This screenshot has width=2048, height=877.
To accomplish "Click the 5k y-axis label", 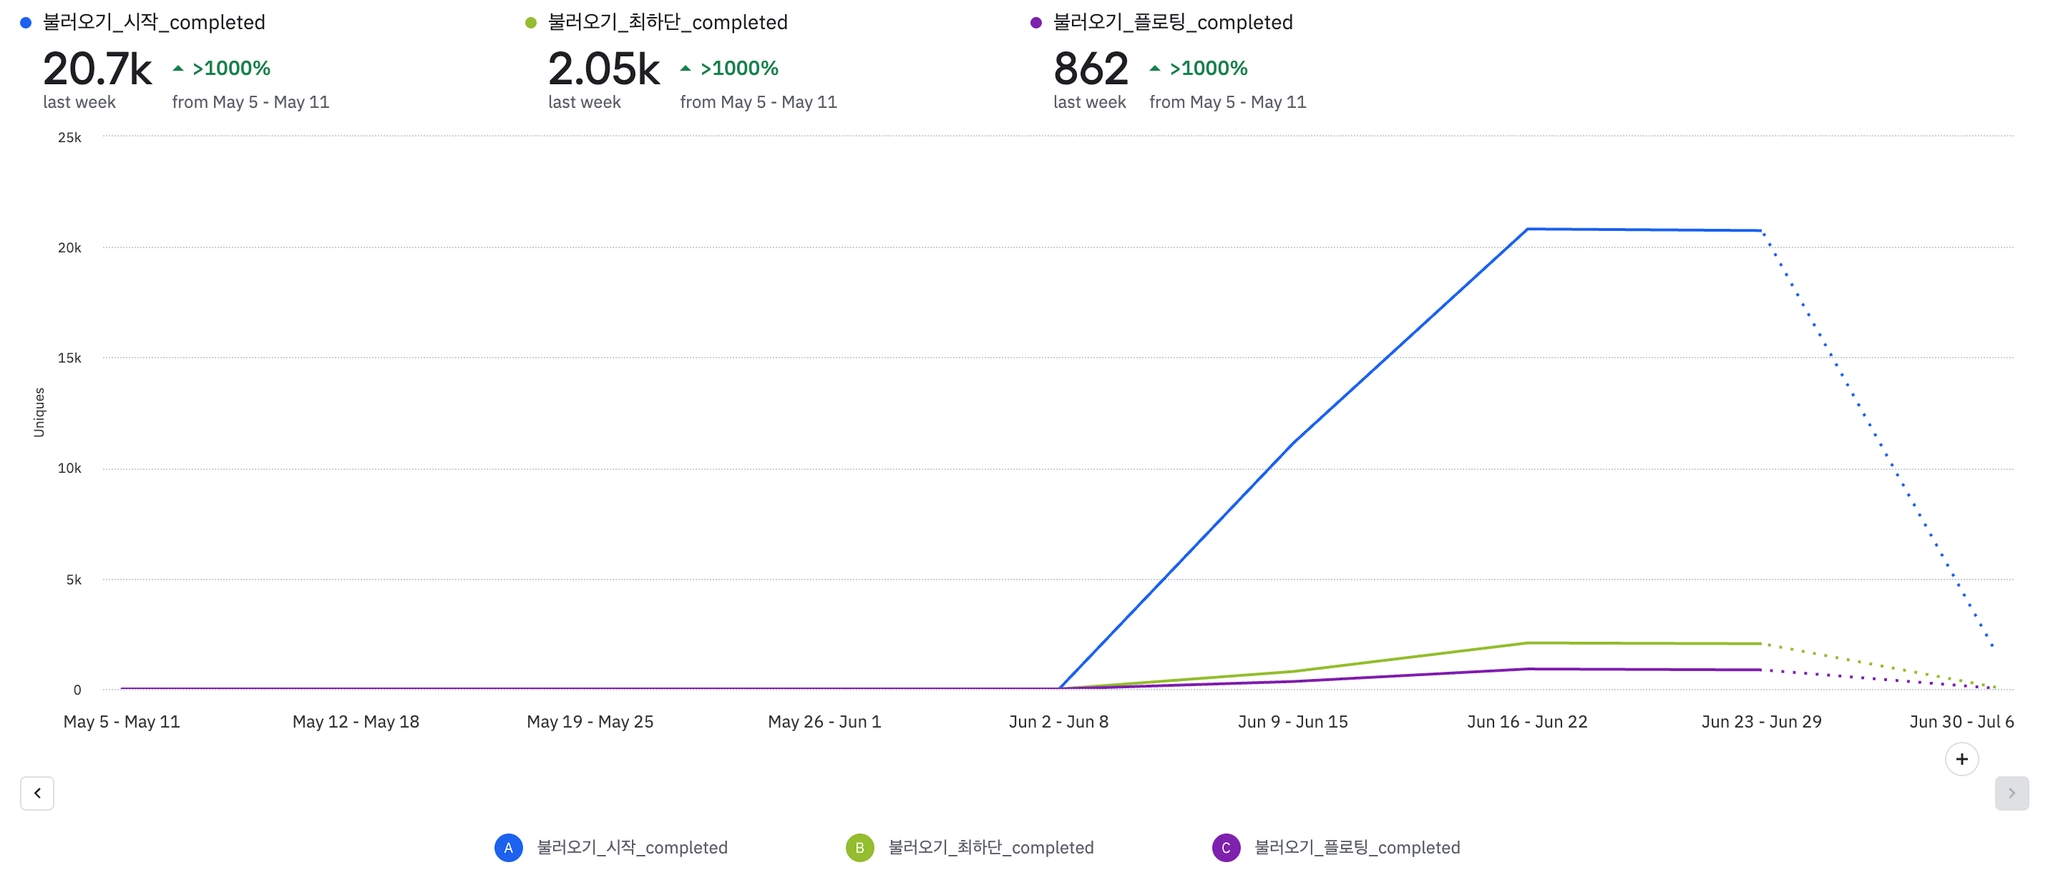I will [74, 580].
